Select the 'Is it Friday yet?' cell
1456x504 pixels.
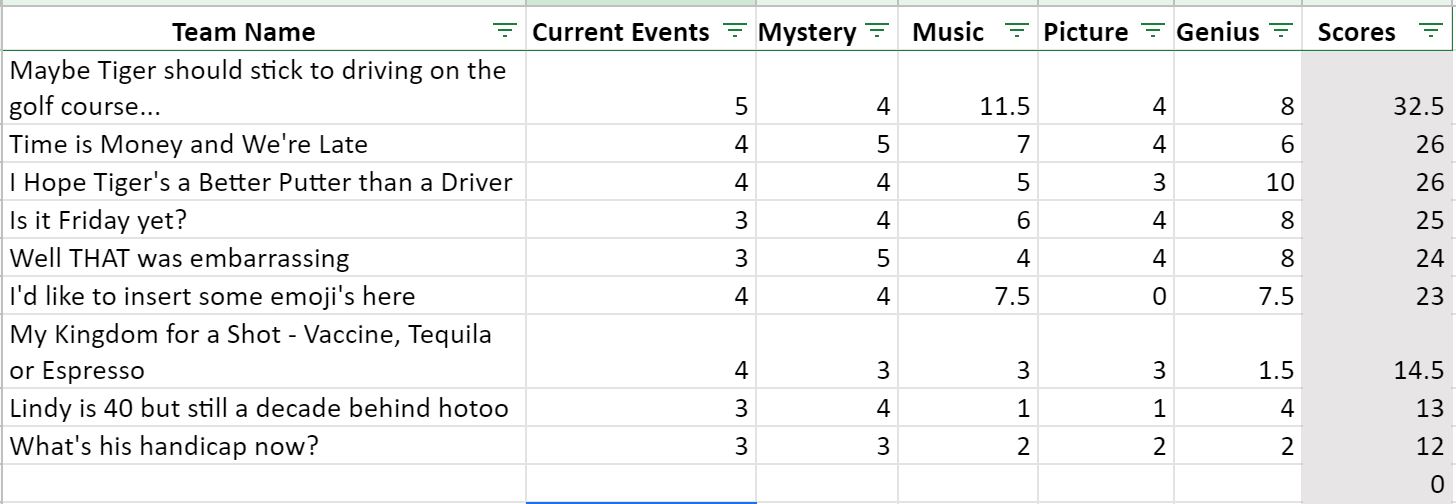pyautogui.click(x=263, y=219)
